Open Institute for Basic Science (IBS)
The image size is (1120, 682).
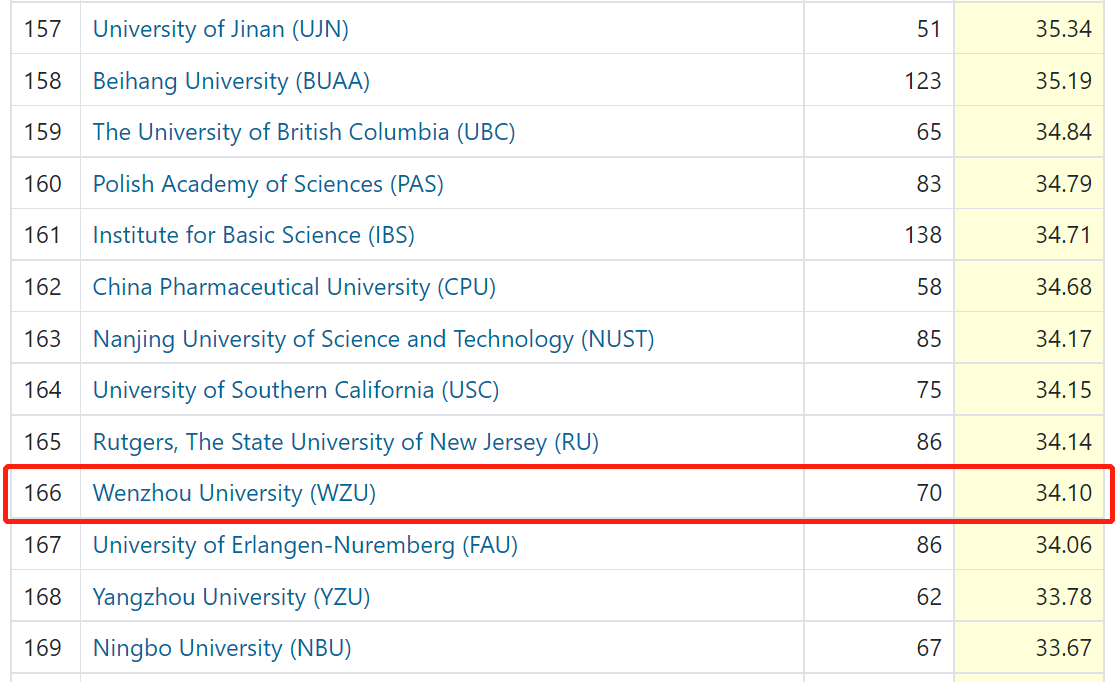pyautogui.click(x=253, y=235)
